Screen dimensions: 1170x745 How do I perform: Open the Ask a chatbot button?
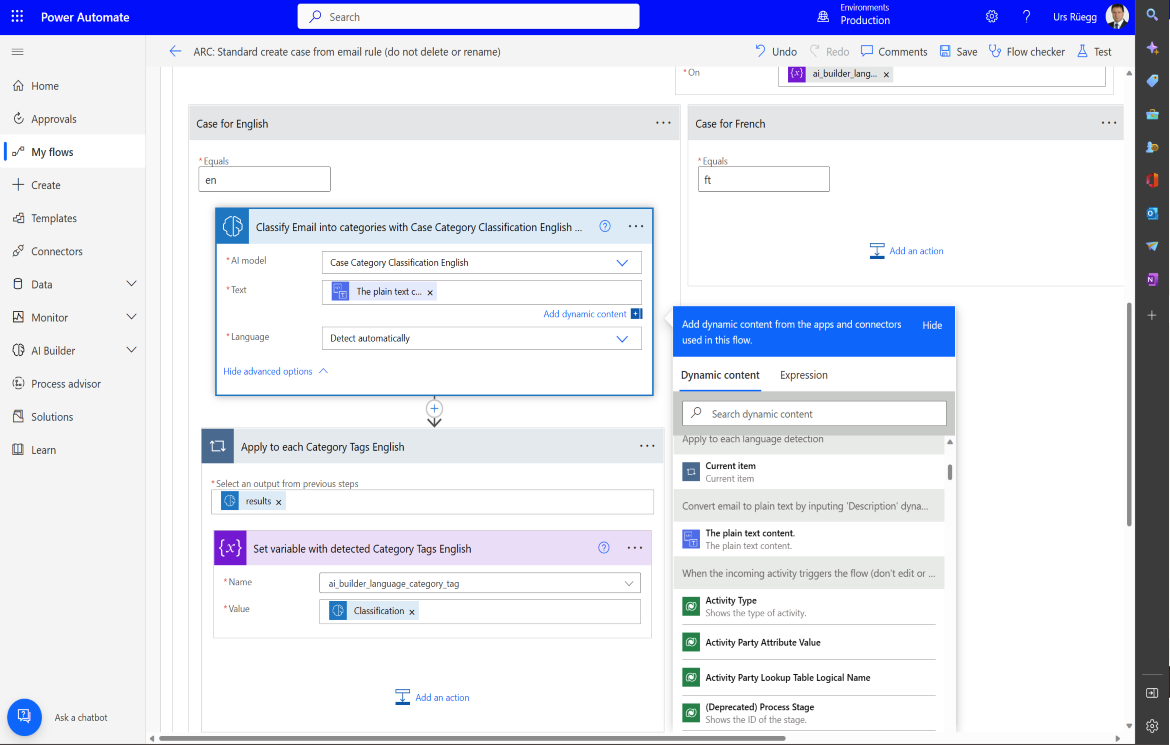[x=25, y=717]
